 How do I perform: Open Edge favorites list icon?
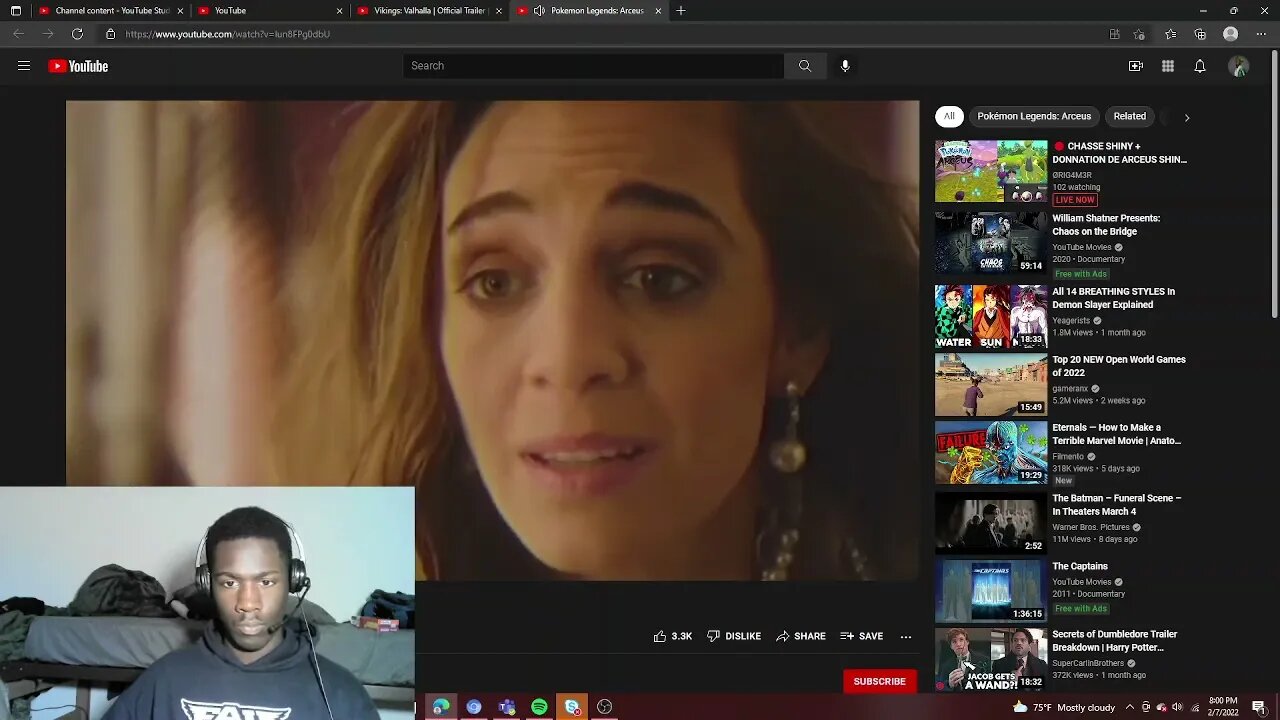point(1170,34)
